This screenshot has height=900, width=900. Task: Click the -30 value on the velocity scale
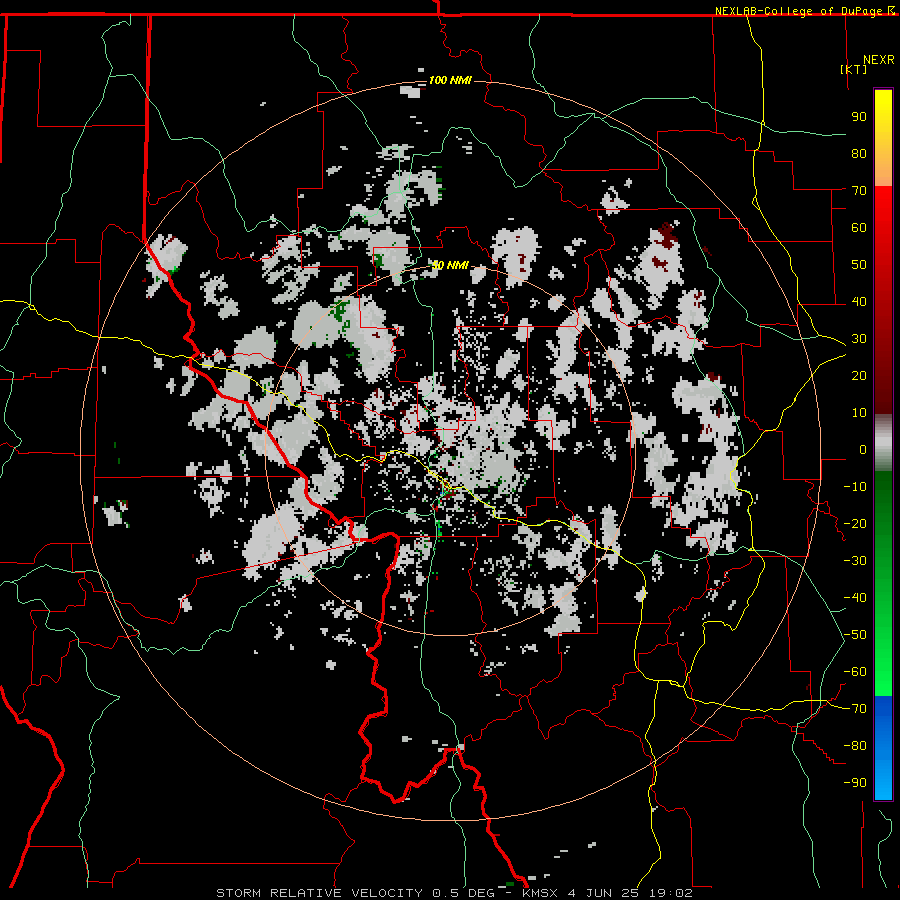tap(855, 561)
